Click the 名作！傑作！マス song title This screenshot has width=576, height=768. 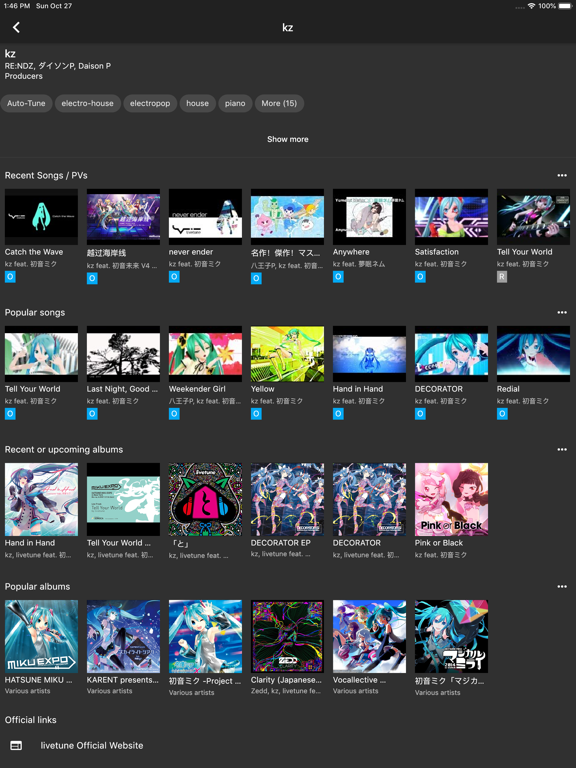coord(285,253)
